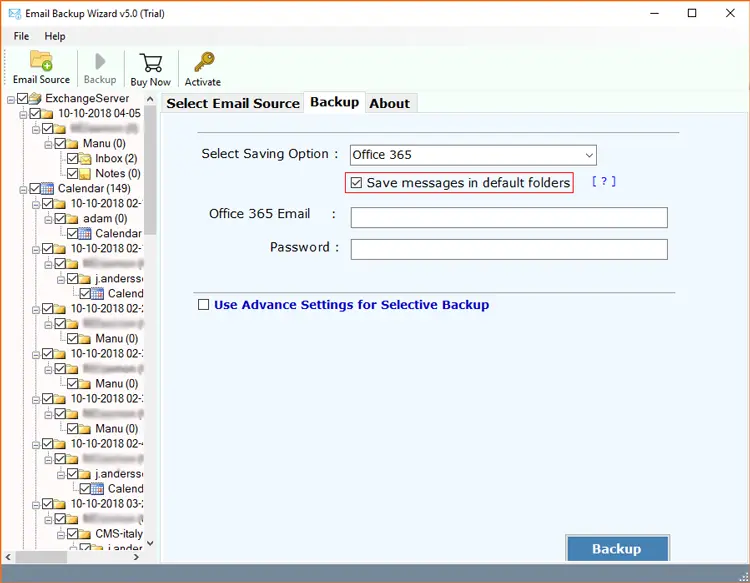Switch to the Backup tab

(x=334, y=102)
